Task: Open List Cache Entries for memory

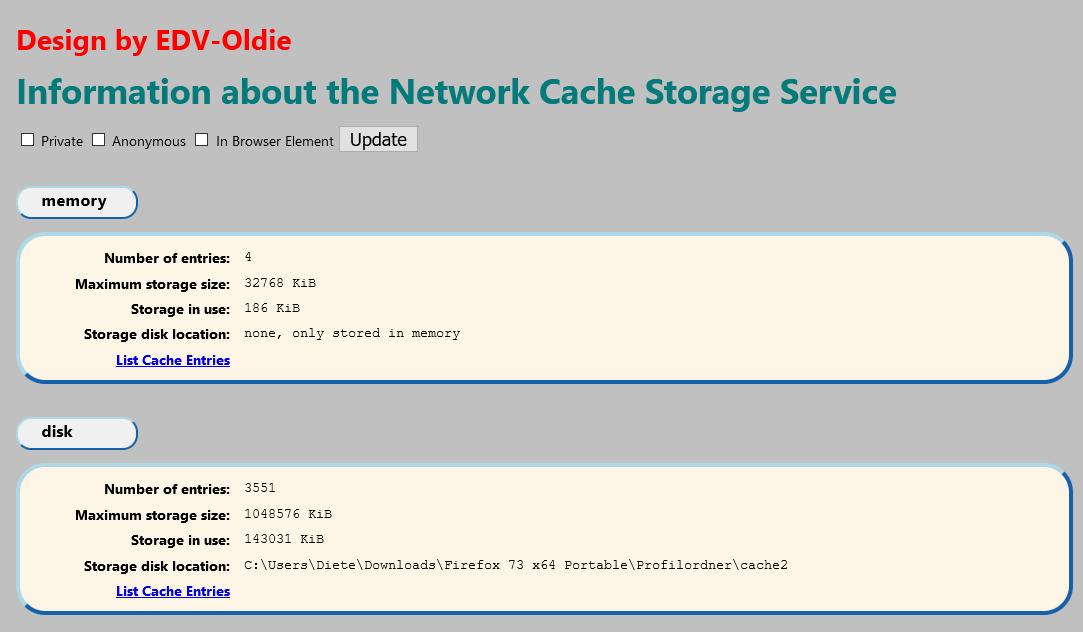Action: tap(173, 360)
